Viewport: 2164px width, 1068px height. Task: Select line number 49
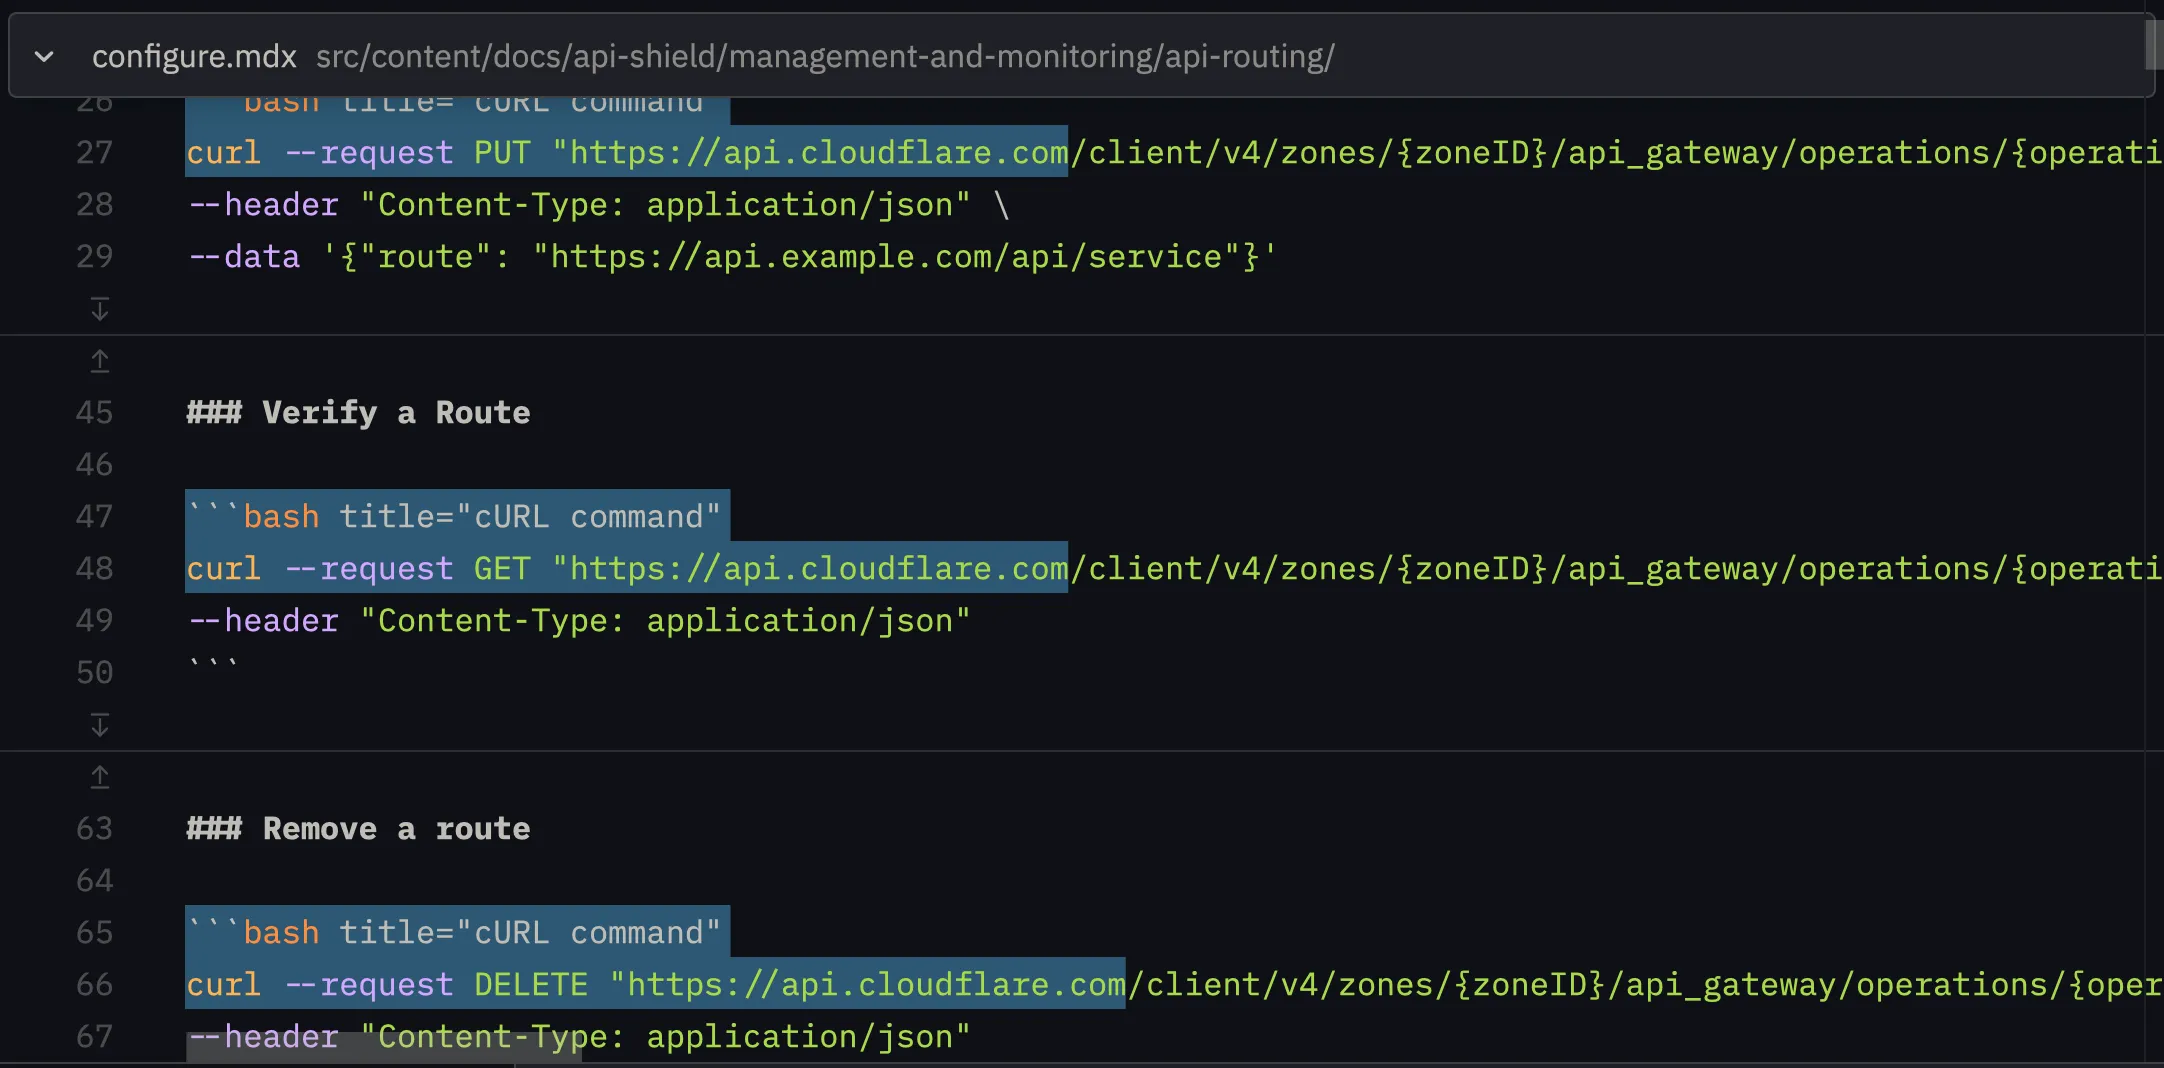(94, 620)
